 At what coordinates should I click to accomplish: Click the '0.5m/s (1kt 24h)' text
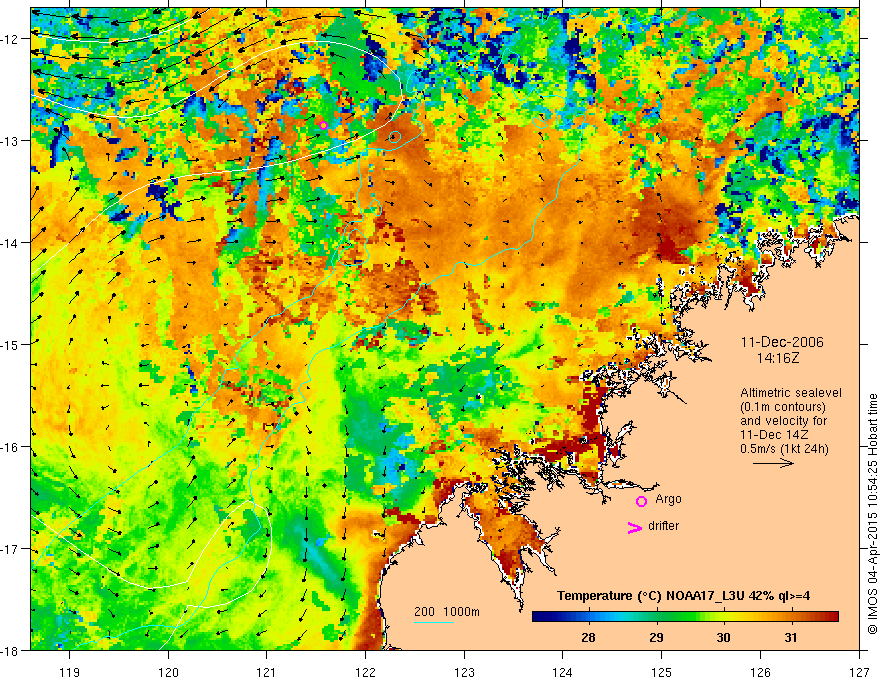785,449
